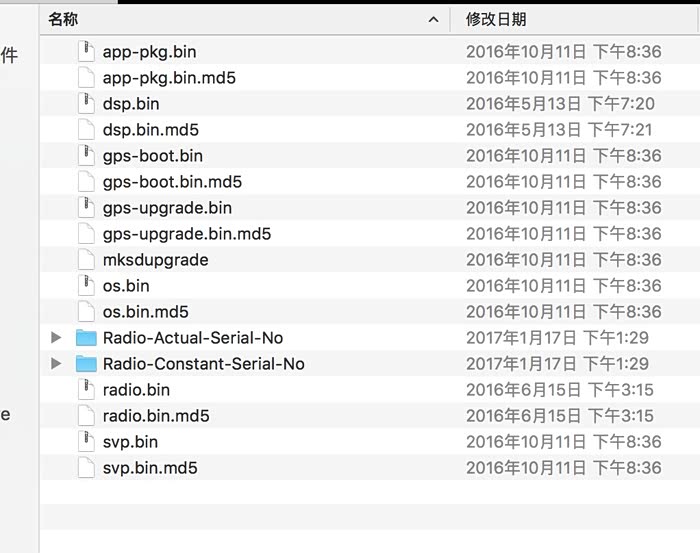Sort by the 名称 column header
The height and width of the screenshot is (553, 700).
[x=63, y=19]
